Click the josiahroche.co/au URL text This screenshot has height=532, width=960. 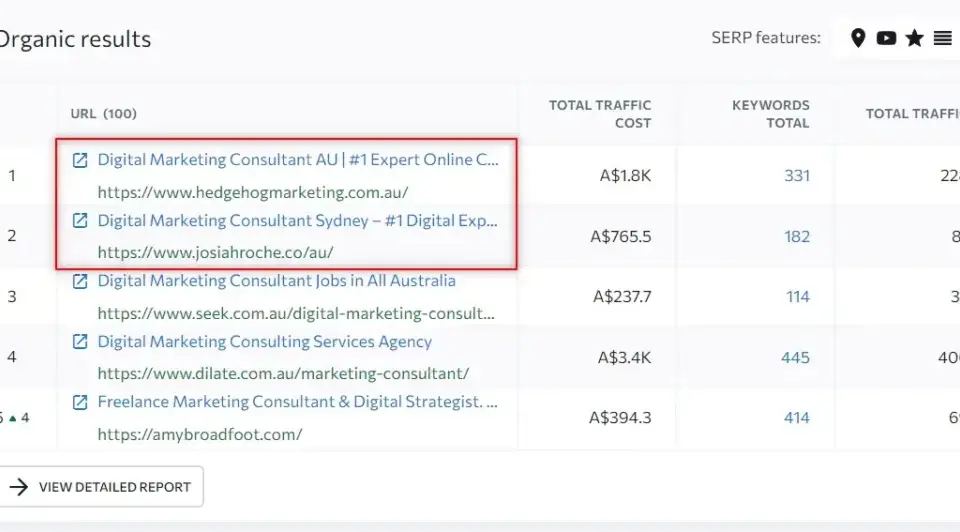pos(216,252)
